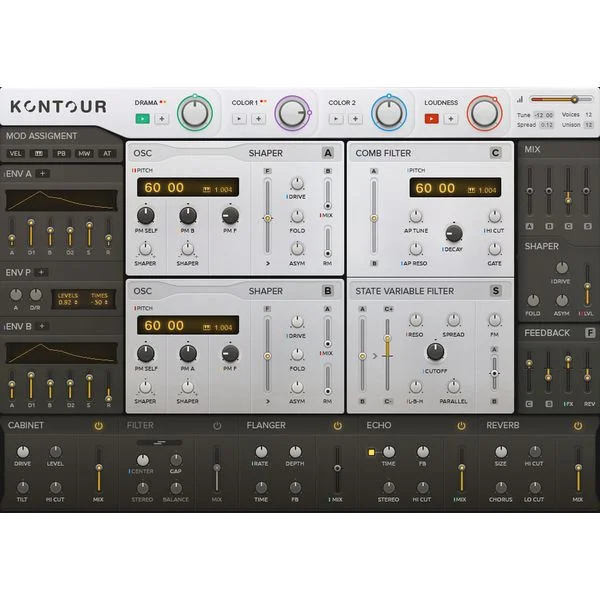
Task: Open the Filter effect type selector
Action: (x=159, y=442)
